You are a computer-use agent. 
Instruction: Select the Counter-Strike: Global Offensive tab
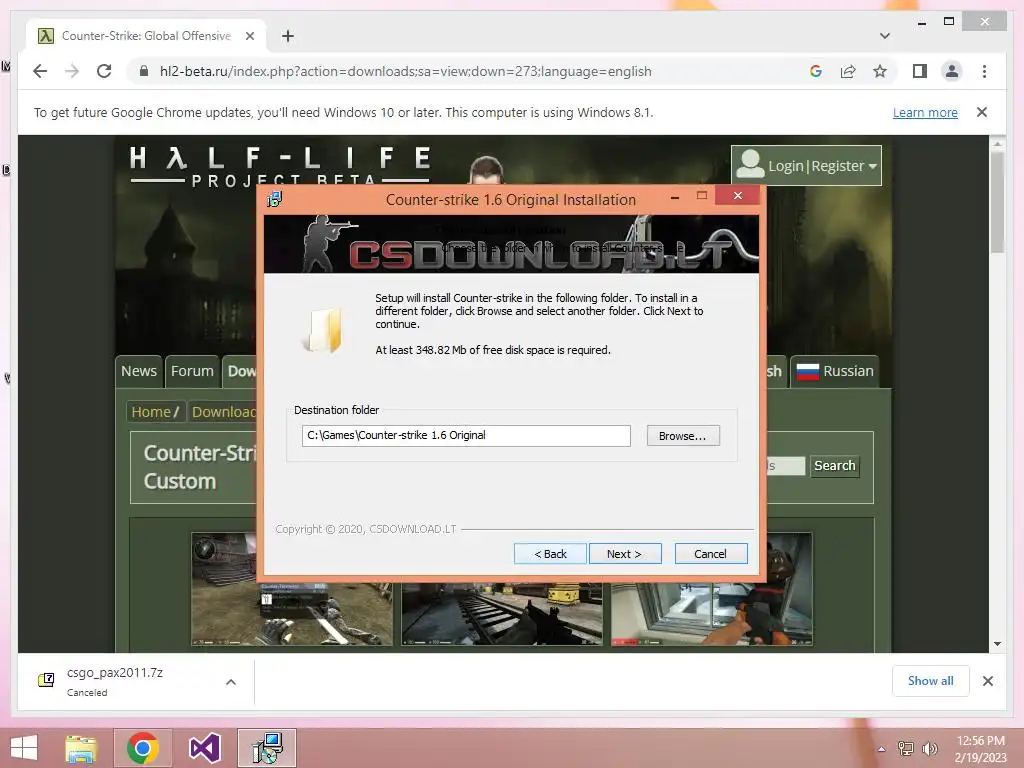click(x=146, y=36)
